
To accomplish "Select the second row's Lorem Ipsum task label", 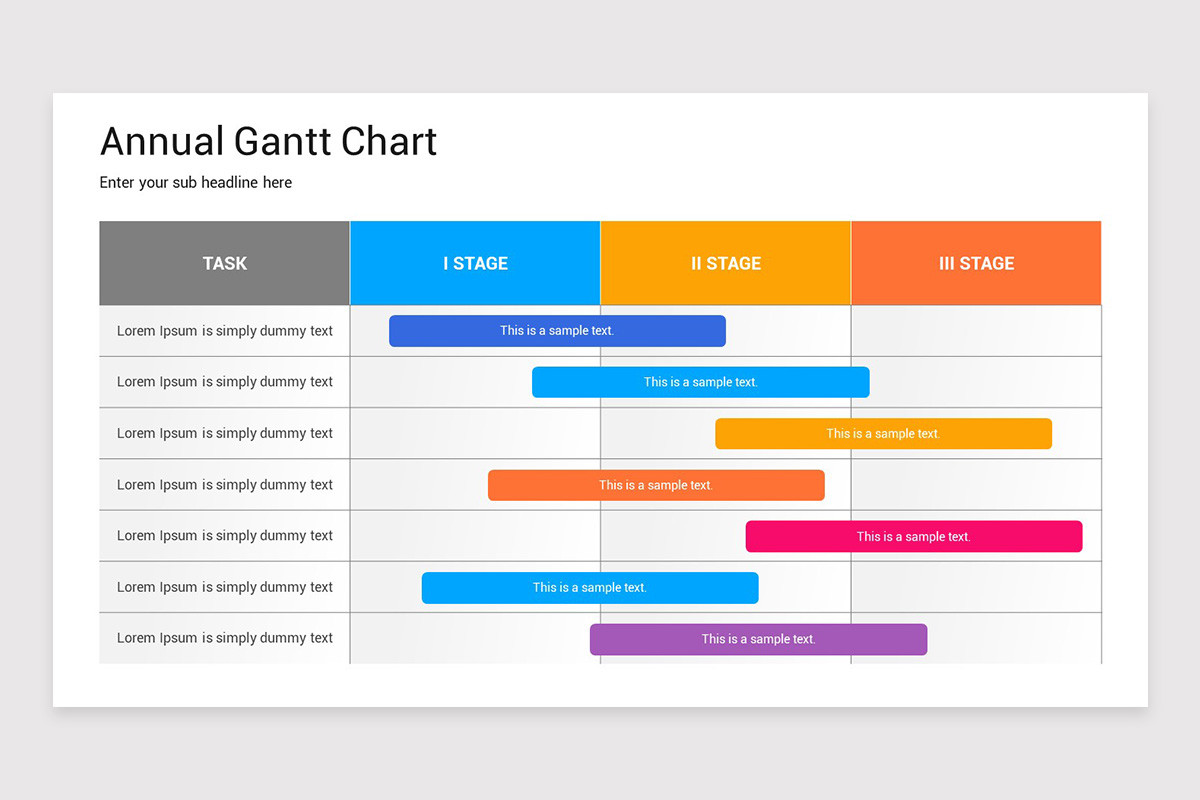I will [x=225, y=382].
